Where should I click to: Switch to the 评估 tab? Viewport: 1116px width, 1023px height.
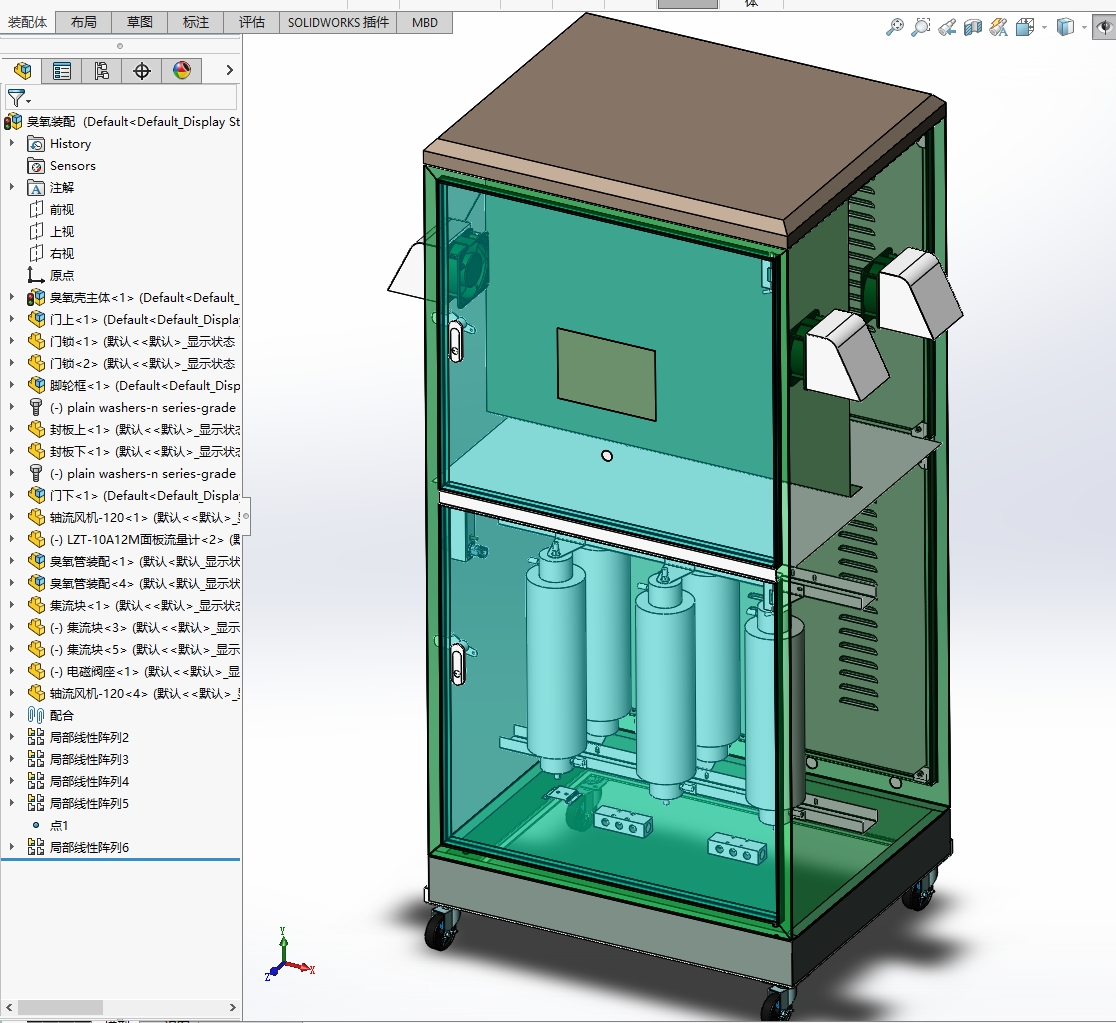pyautogui.click(x=251, y=23)
